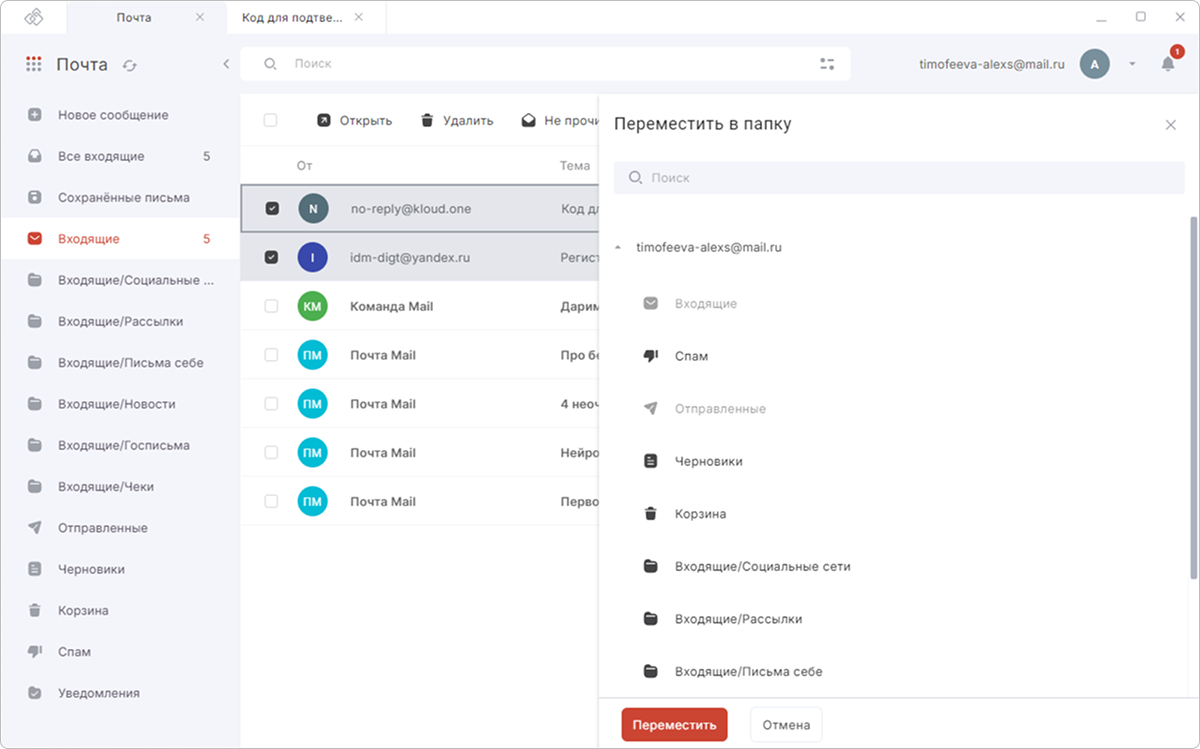Open the apps grid icon beside Почта
1200x749 pixels.
(34, 64)
